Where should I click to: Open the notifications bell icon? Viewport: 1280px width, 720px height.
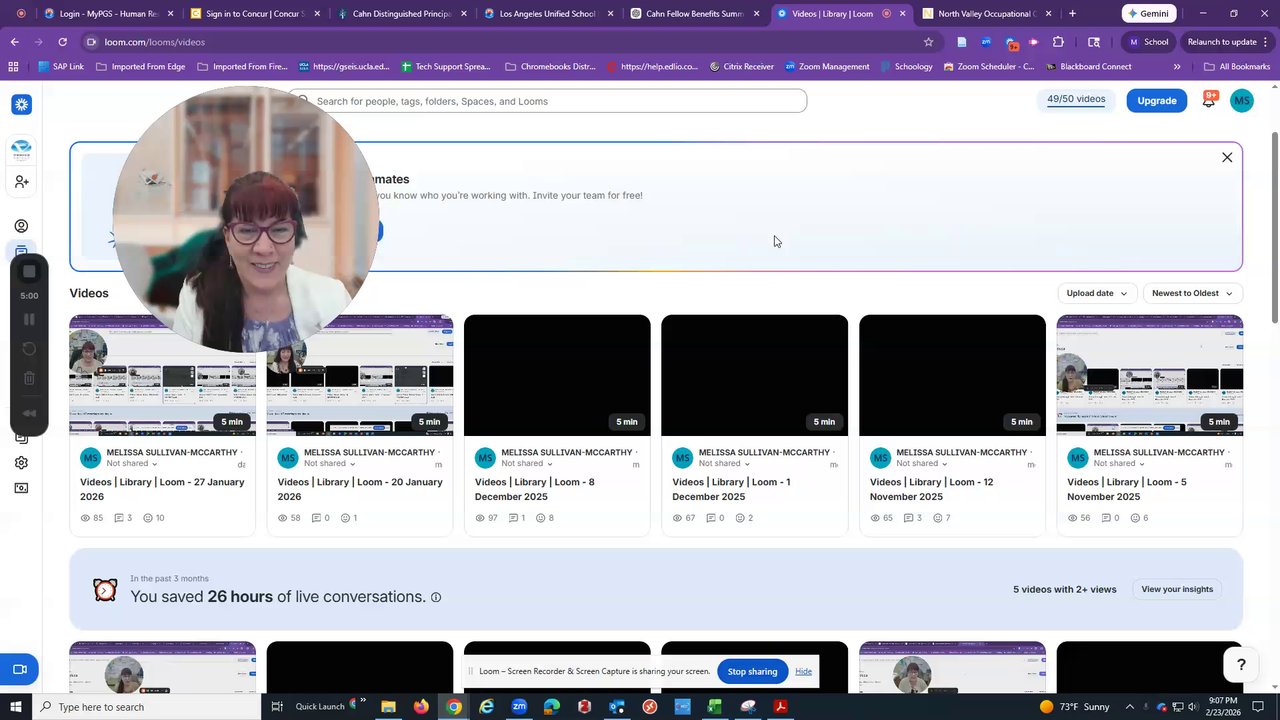coord(1209,100)
